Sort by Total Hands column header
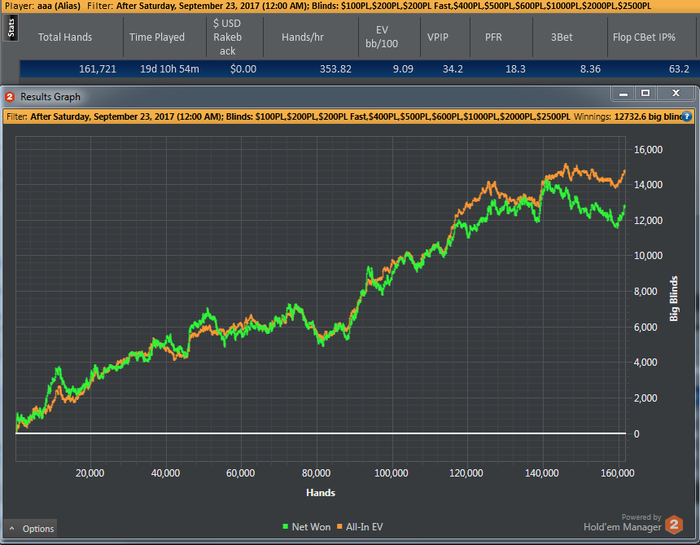Image resolution: width=700 pixels, height=545 pixels. (65, 37)
